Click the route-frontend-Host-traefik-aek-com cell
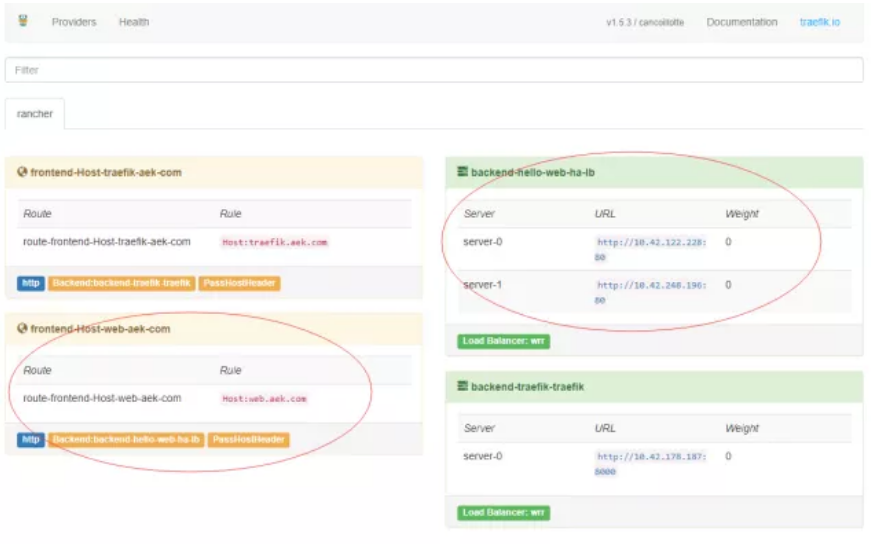 coord(107,242)
